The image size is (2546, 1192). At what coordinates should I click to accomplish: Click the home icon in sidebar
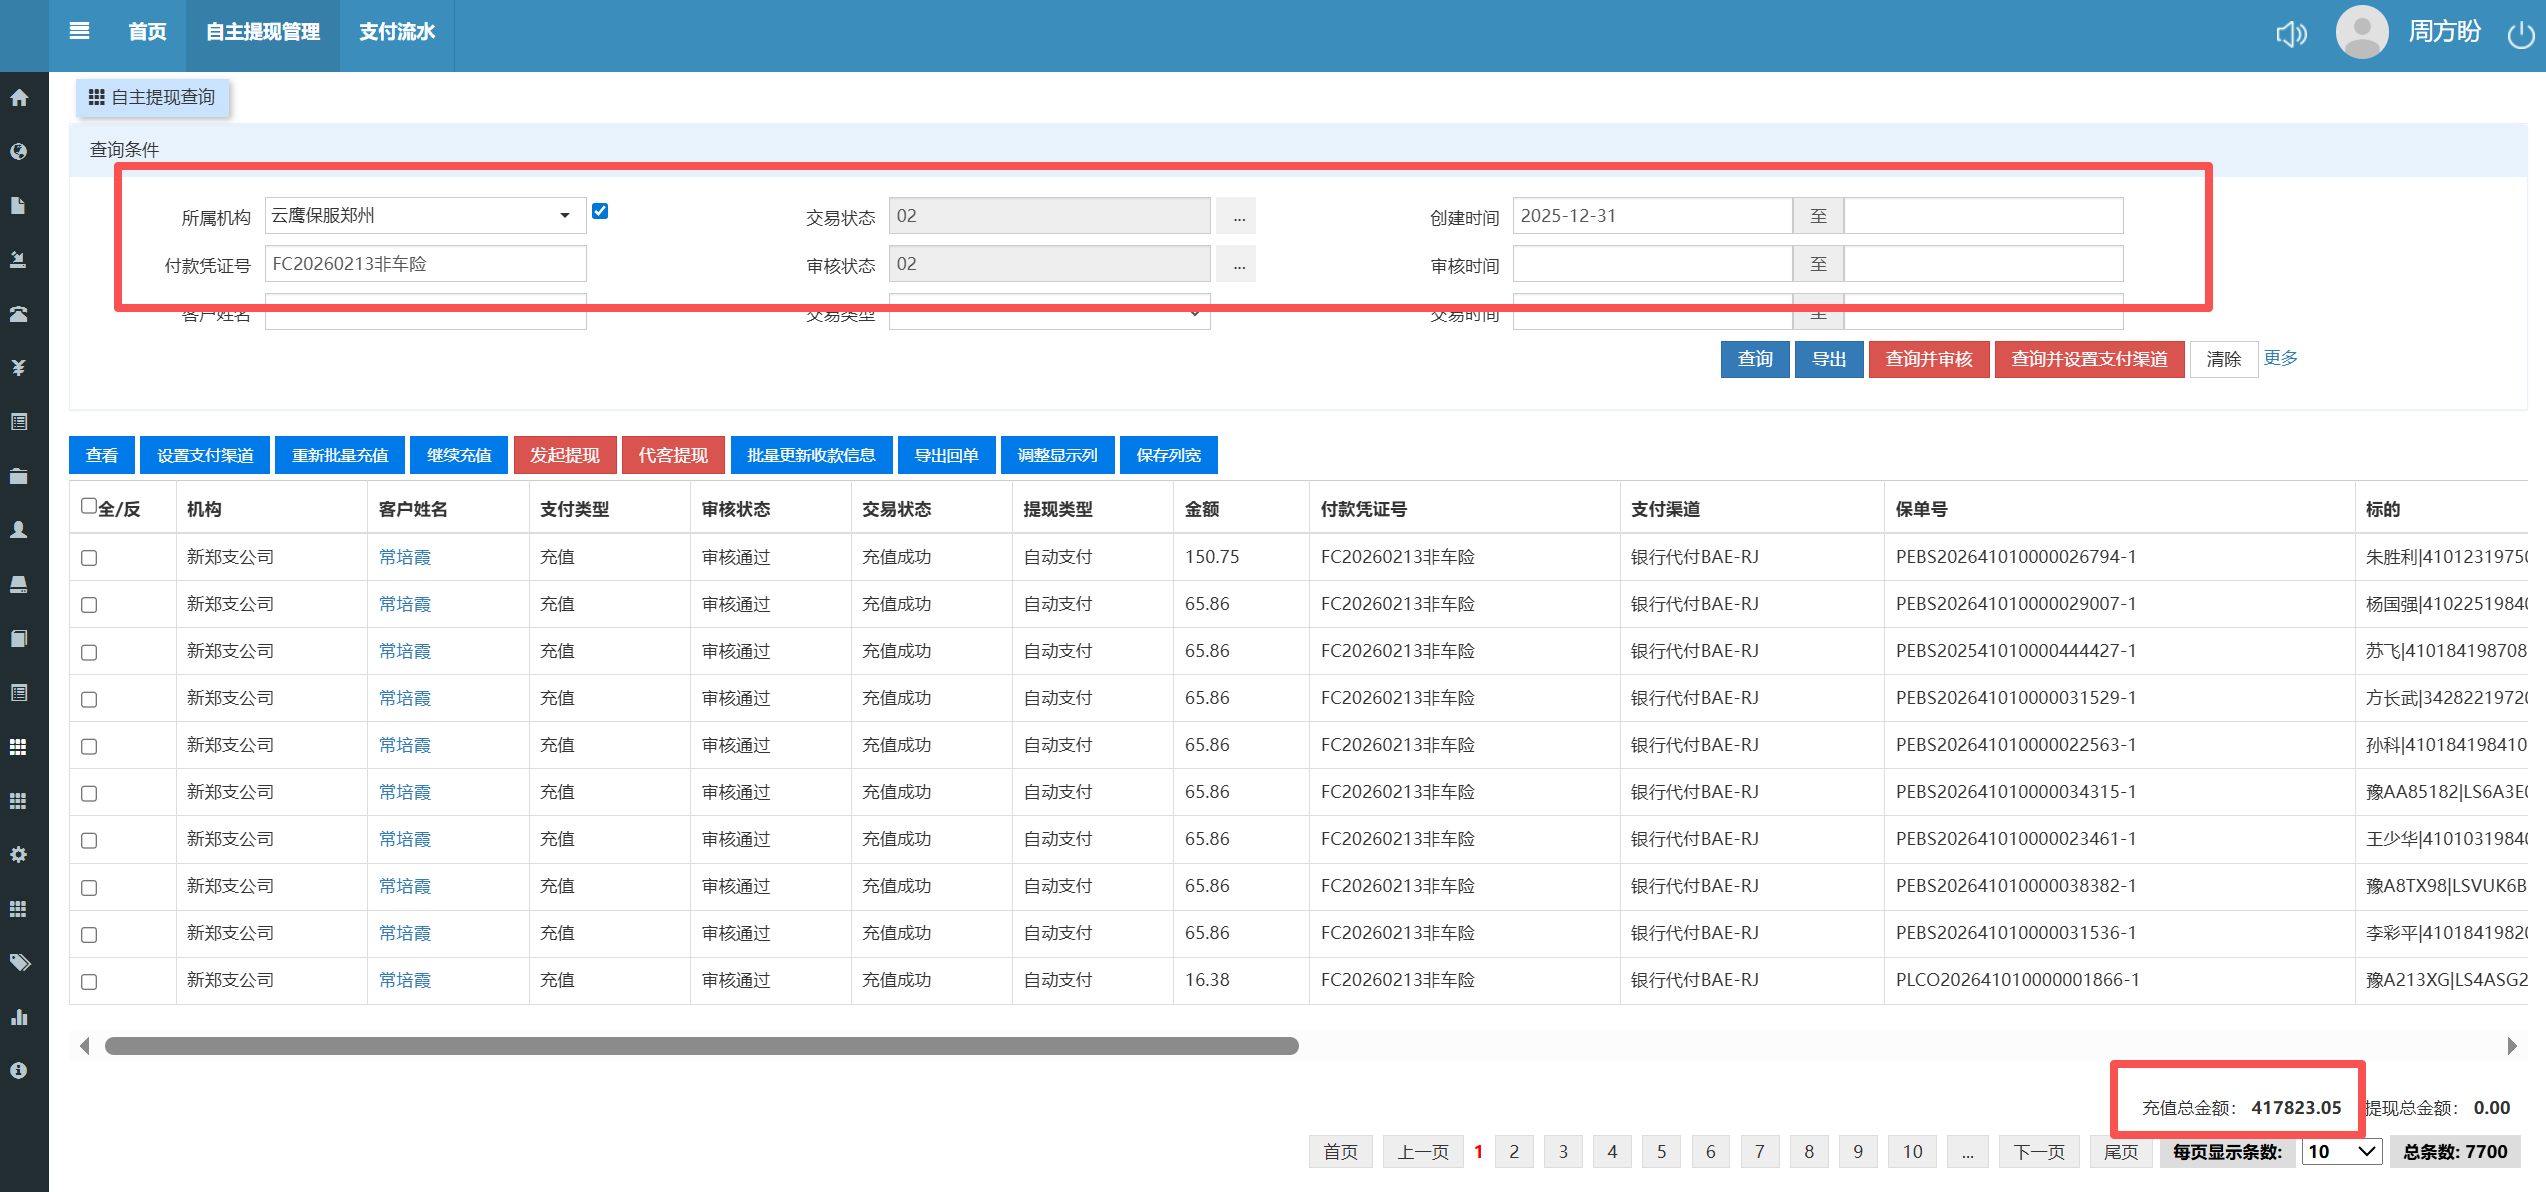(19, 98)
